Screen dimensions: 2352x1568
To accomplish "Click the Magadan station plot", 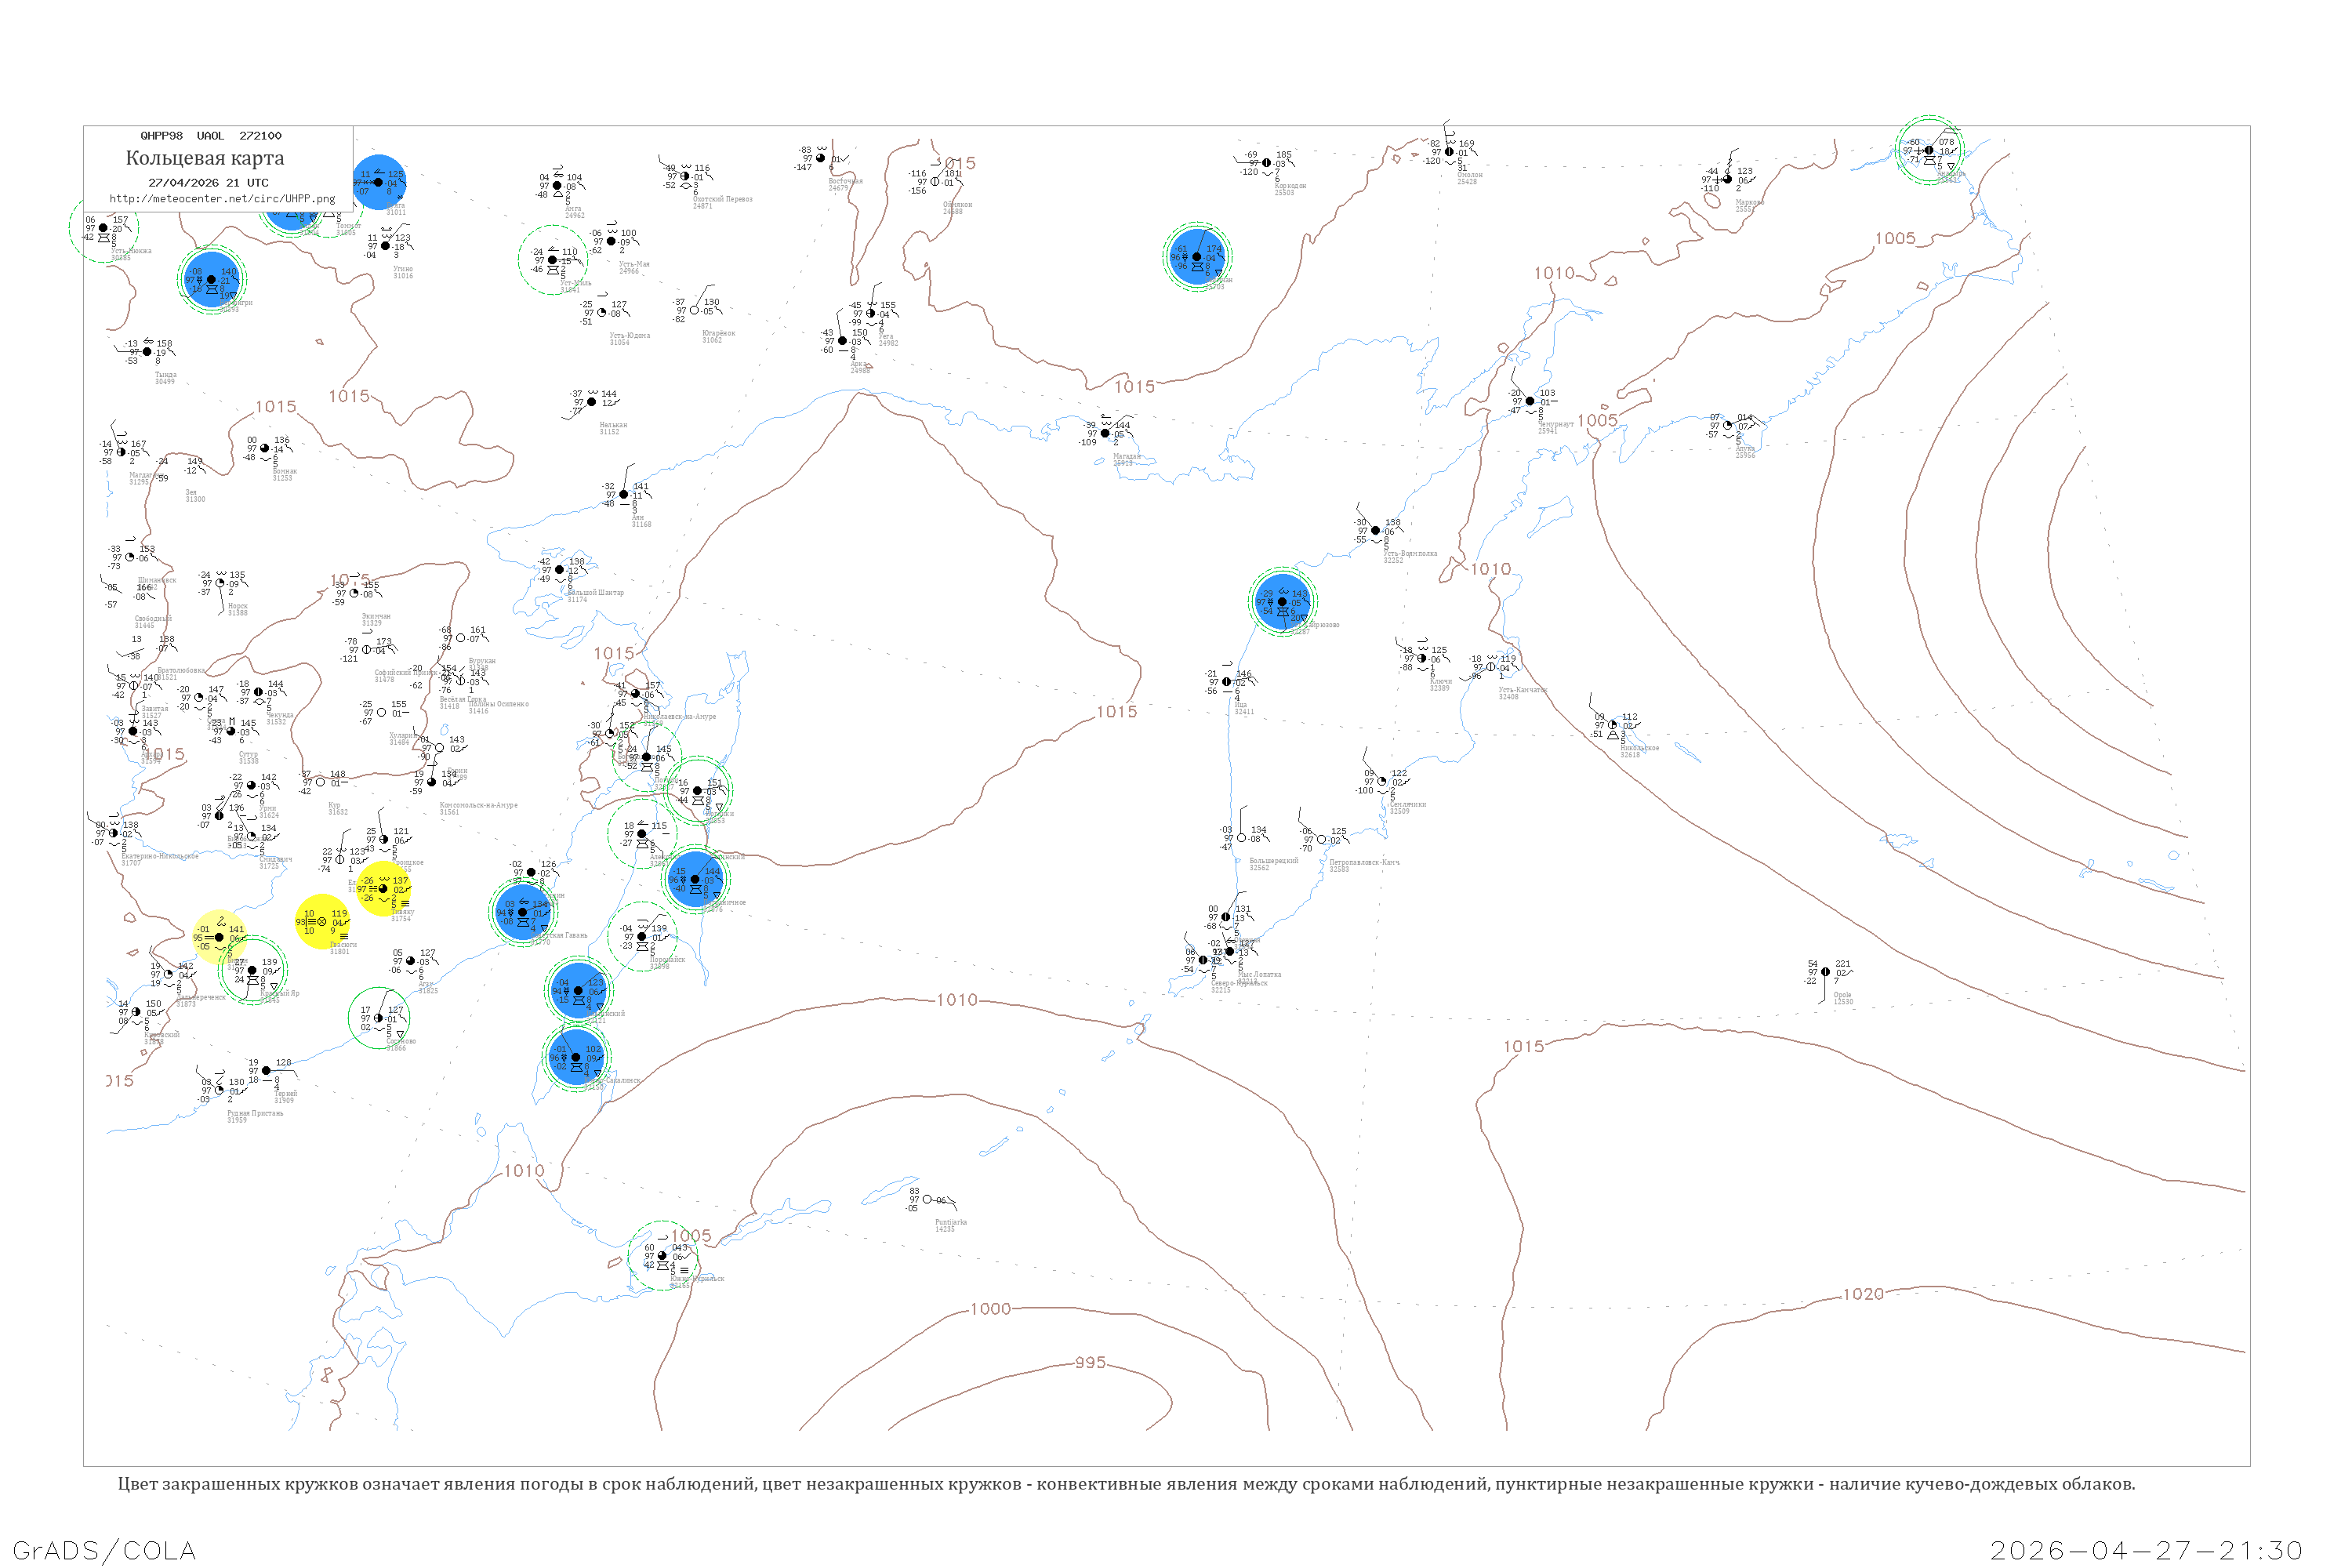I will click(x=1105, y=433).
